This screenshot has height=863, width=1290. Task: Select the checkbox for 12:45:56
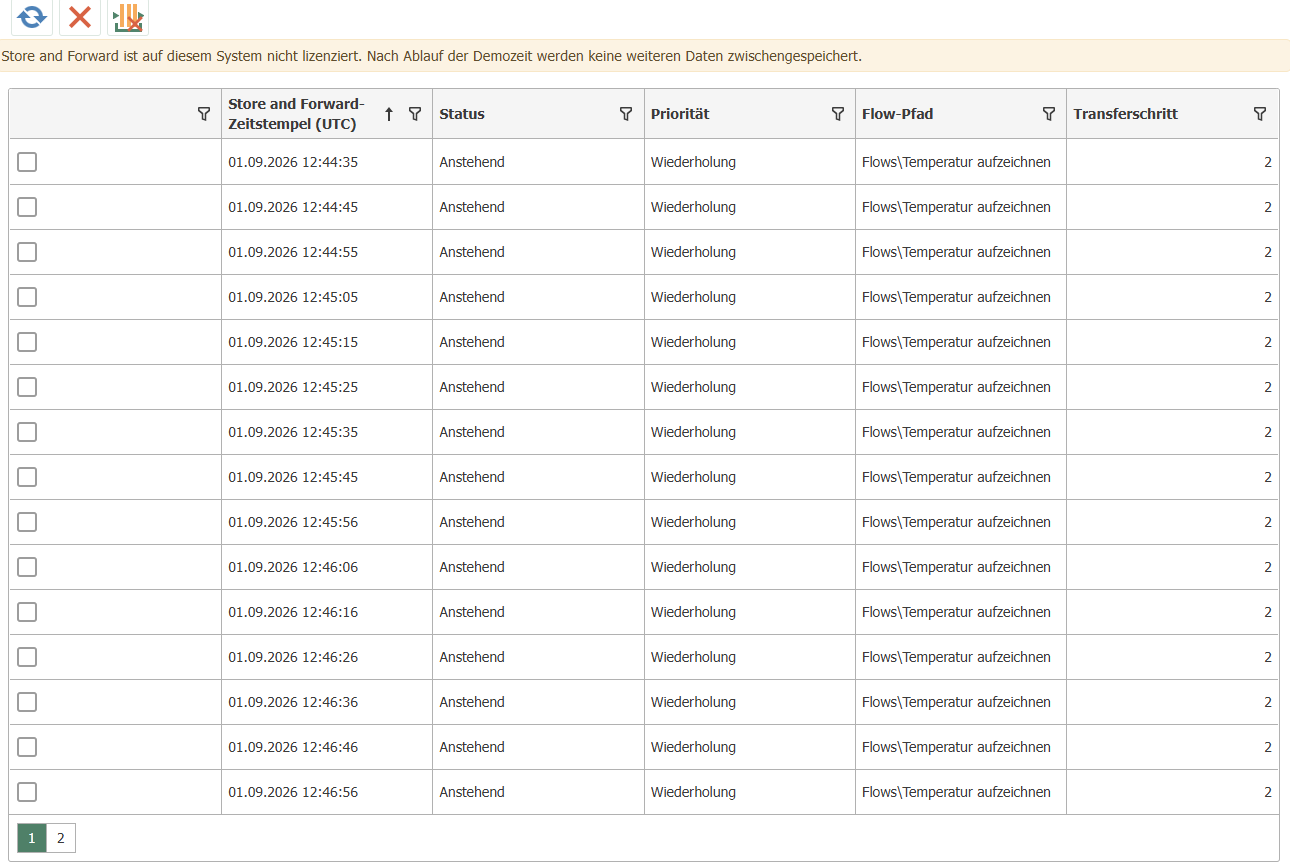27,522
